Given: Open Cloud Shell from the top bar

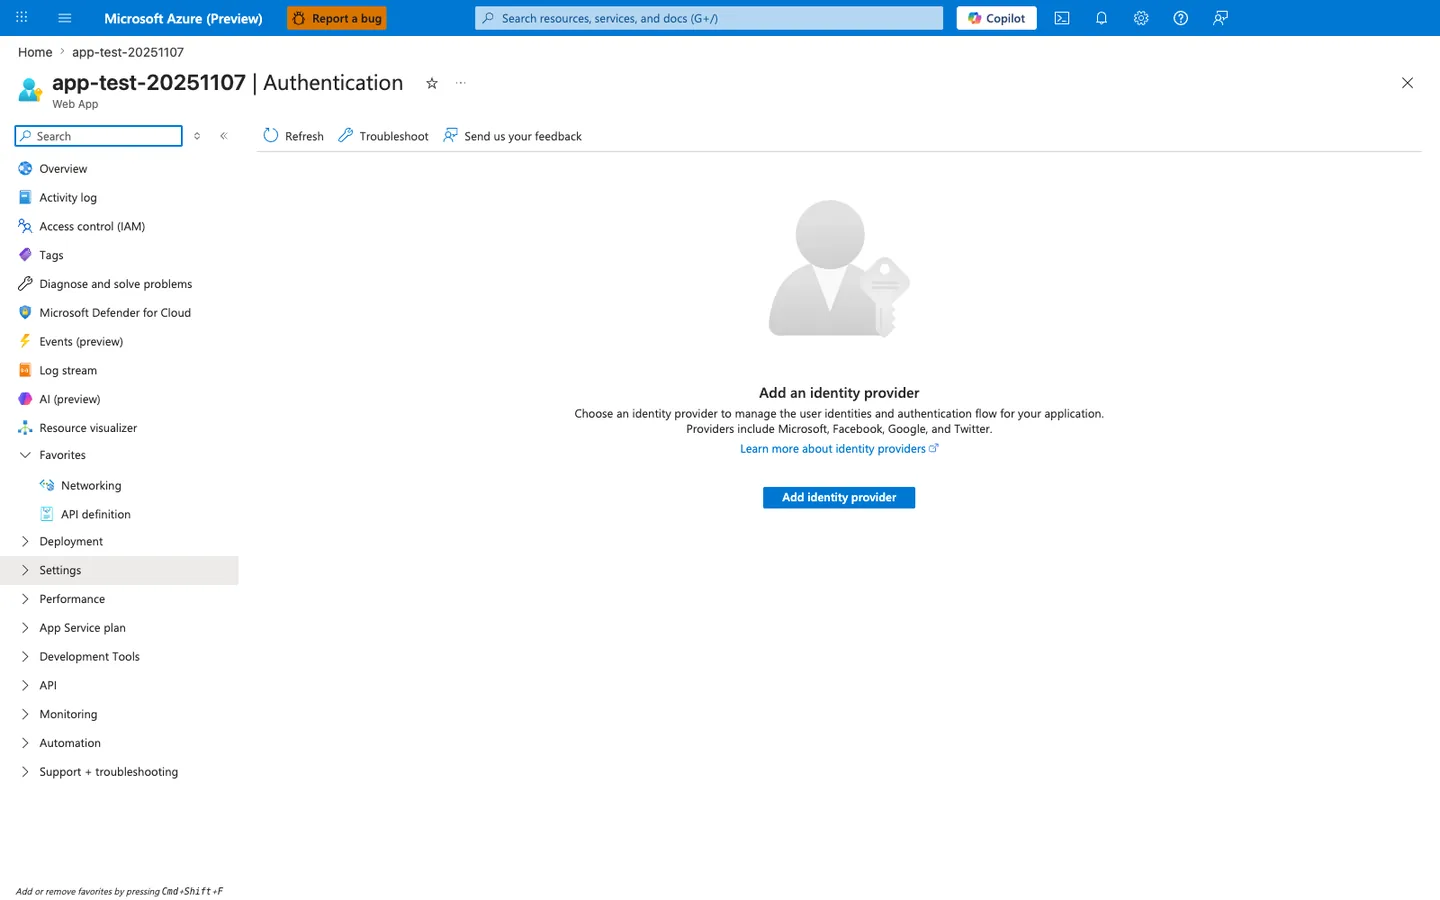Looking at the screenshot, I should (x=1062, y=18).
